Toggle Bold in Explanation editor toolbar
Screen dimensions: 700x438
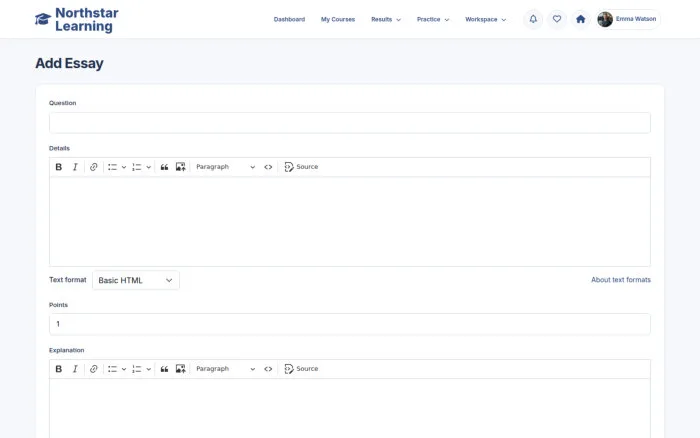click(58, 369)
